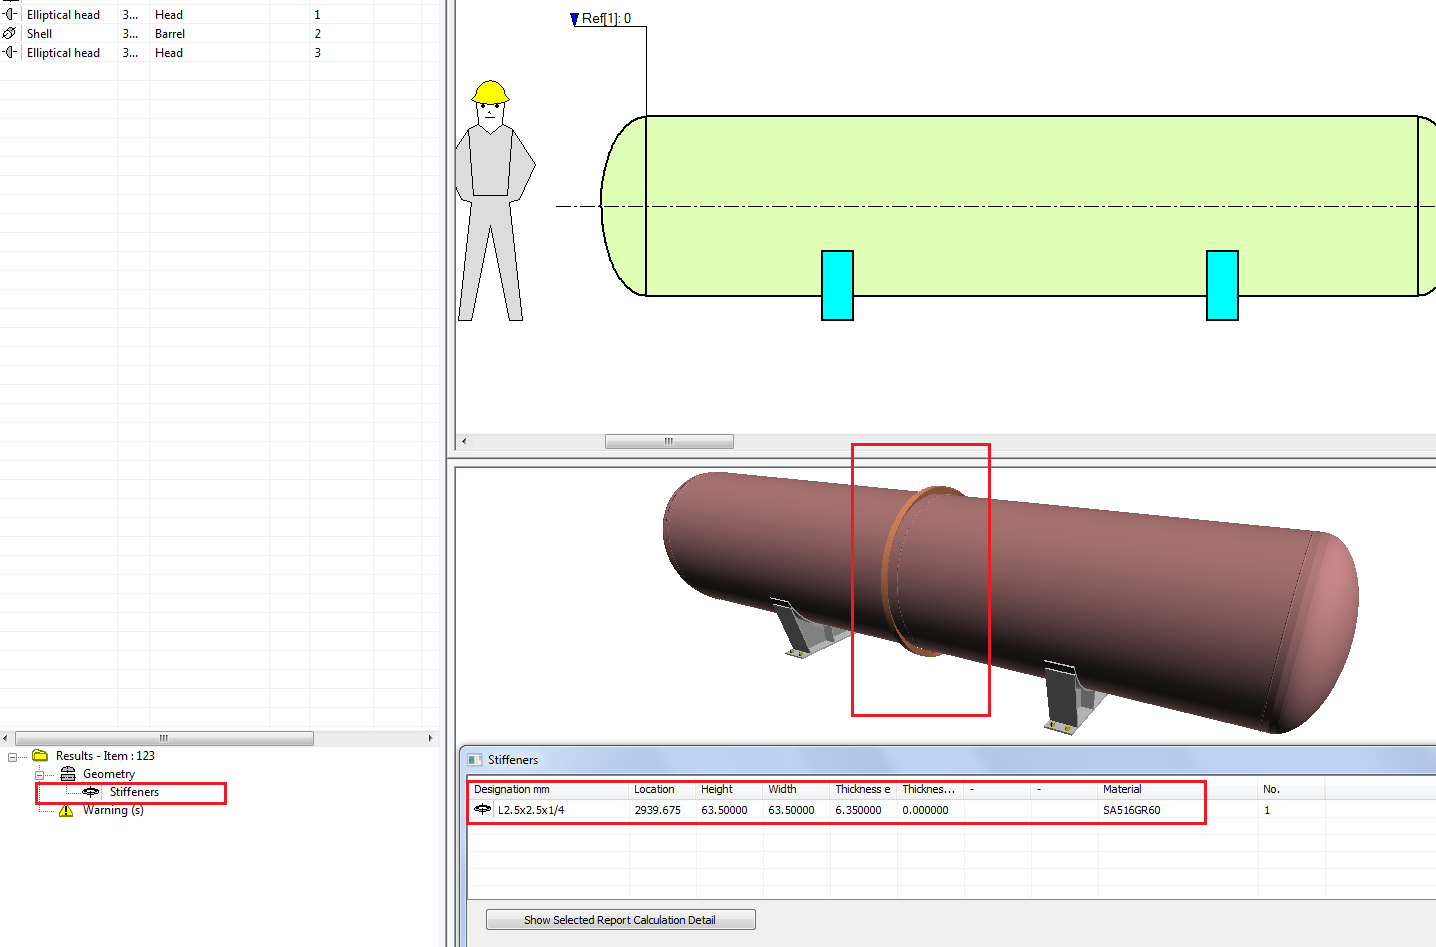Image resolution: width=1436 pixels, height=947 pixels.
Task: Select the Shell row text
Action: [39, 33]
